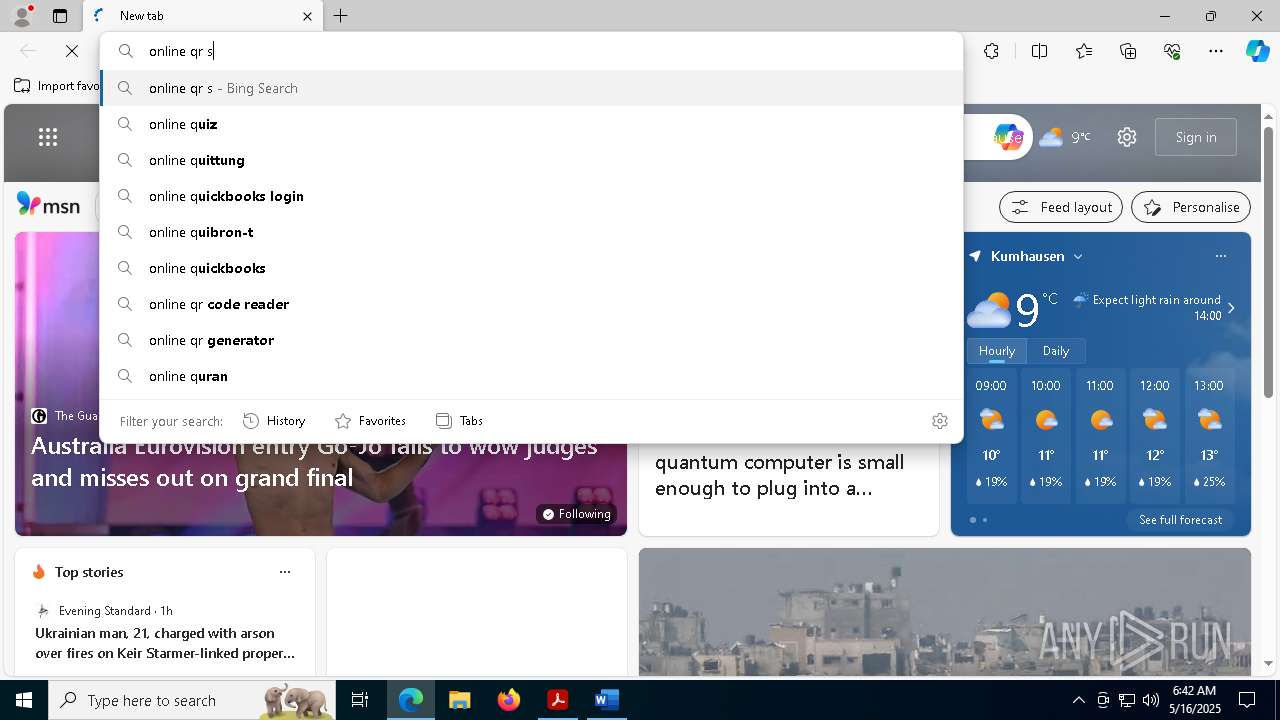Open the browser profile icon
This screenshot has height=720, width=1280.
click(22, 16)
